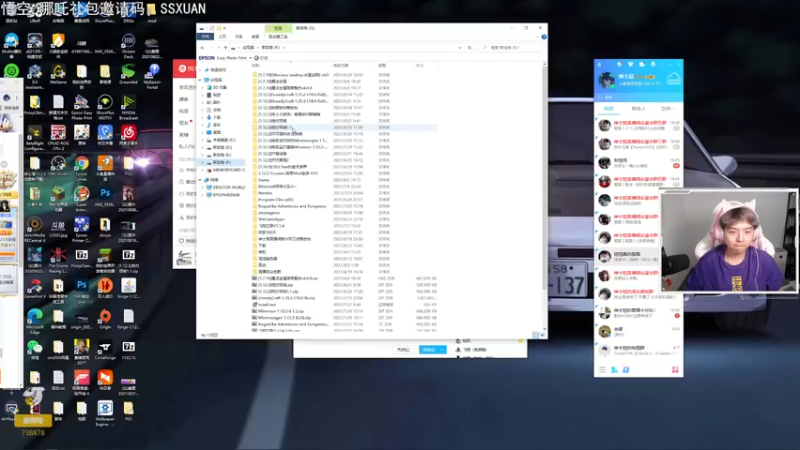Image resolution: width=800 pixels, height=450 pixels.
Task: Select drive F: in navigation tree
Action: pos(222,162)
